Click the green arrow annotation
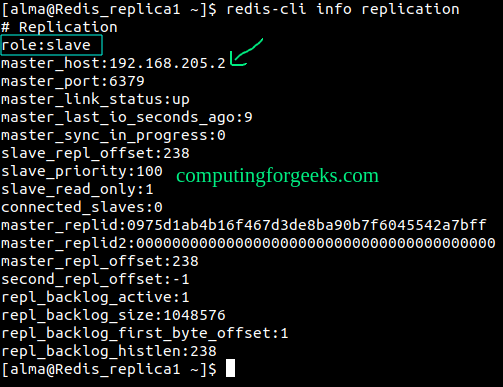This screenshot has width=503, height=387. [x=246, y=52]
